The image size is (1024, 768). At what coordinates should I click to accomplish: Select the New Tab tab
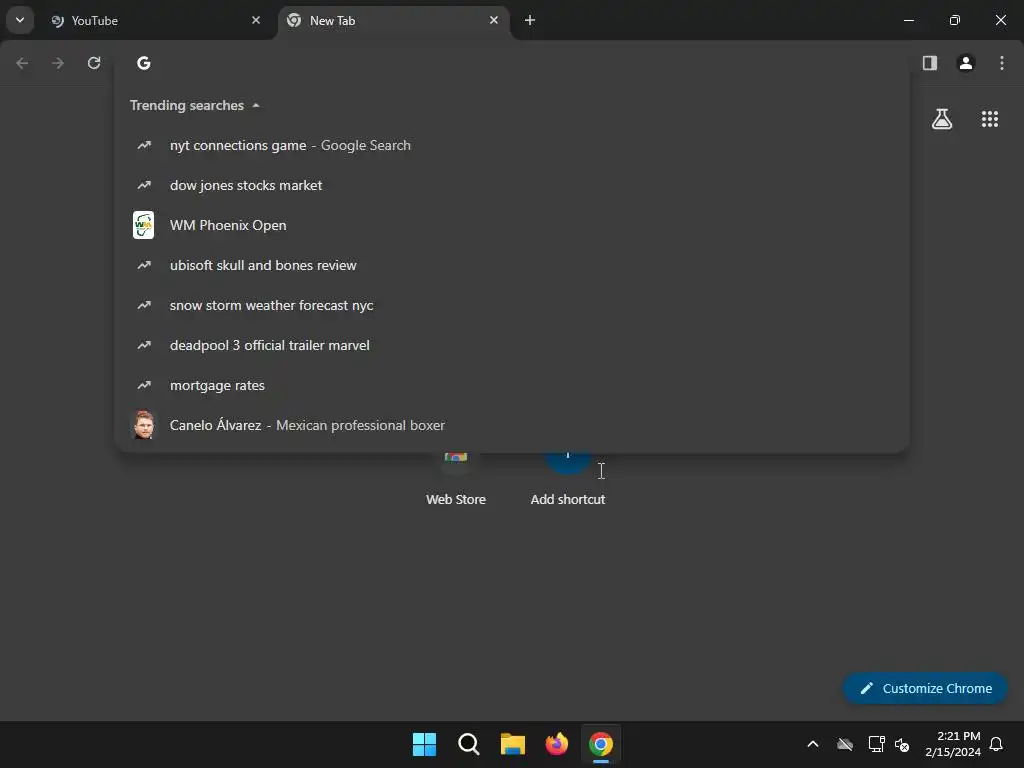coord(394,21)
